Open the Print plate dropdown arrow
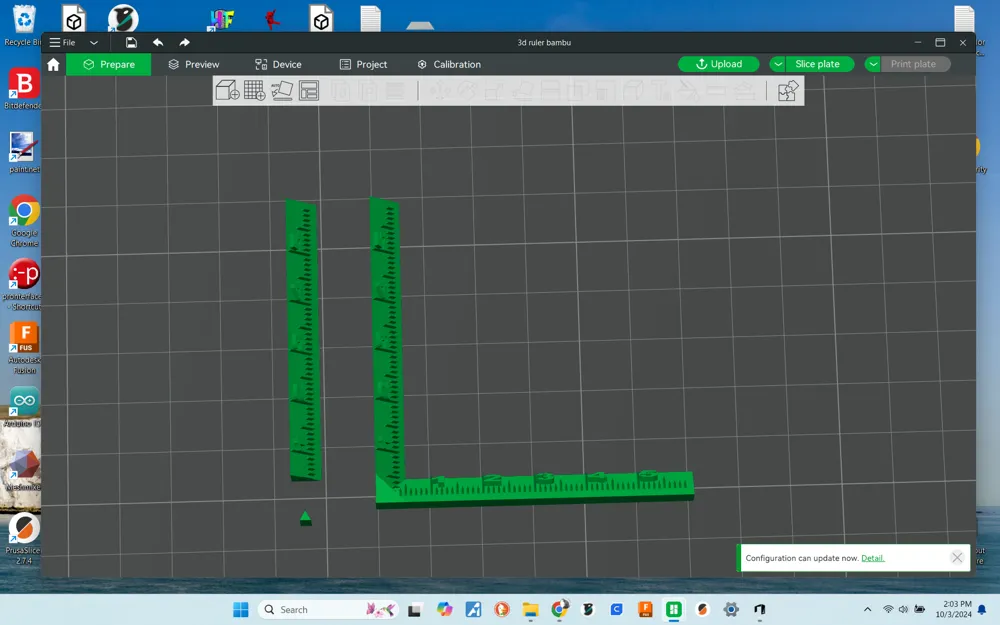The image size is (1000, 625). pyautogui.click(x=873, y=64)
